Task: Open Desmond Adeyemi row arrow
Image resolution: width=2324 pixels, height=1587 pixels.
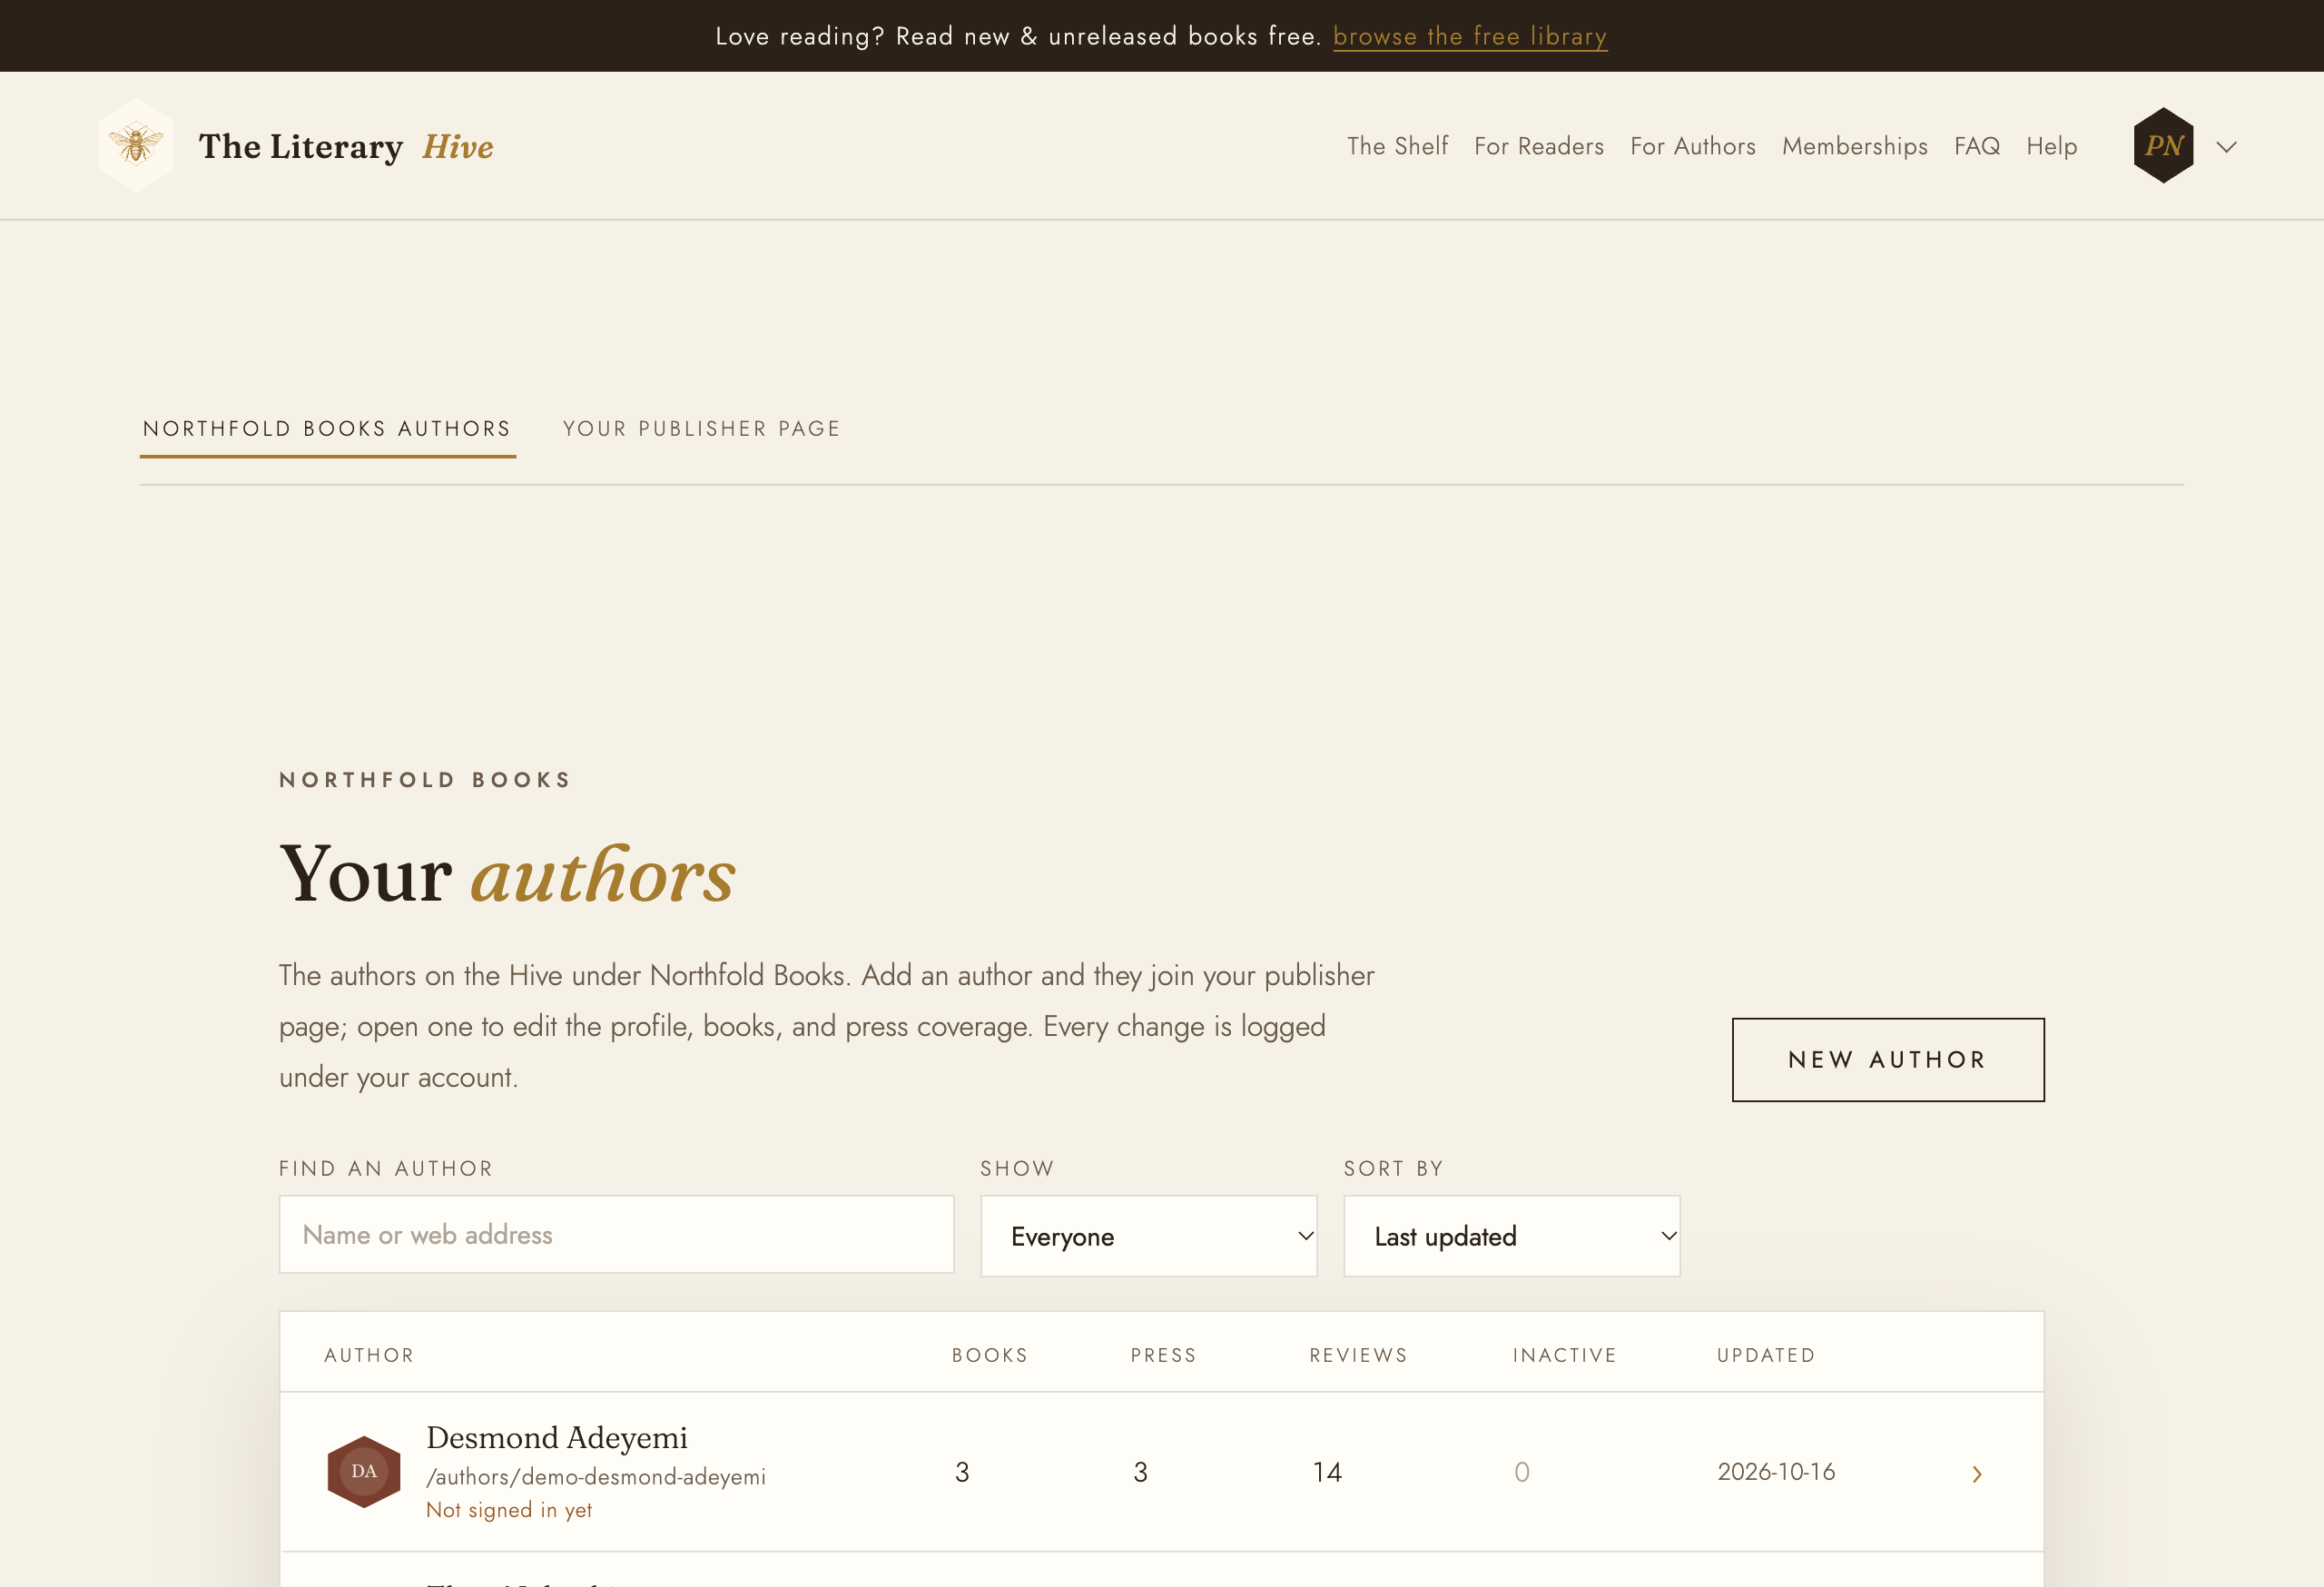Action: [x=1976, y=1473]
